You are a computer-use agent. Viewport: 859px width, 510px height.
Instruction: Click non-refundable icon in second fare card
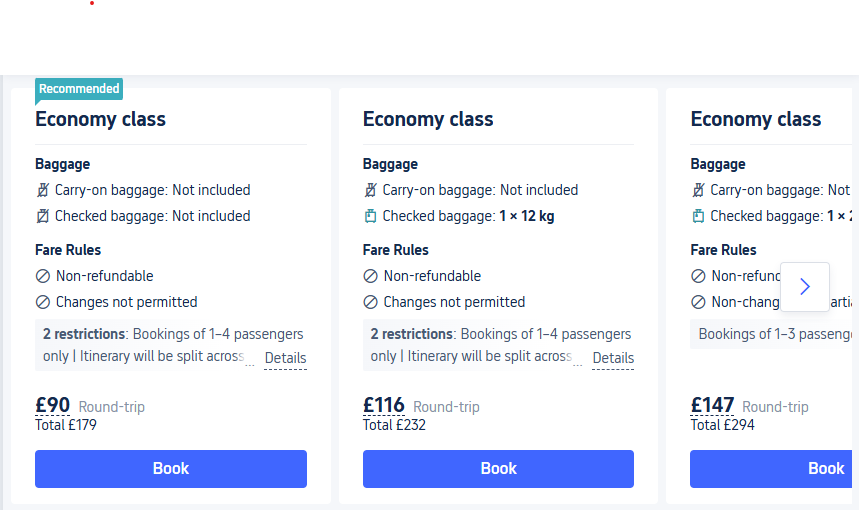(370, 276)
